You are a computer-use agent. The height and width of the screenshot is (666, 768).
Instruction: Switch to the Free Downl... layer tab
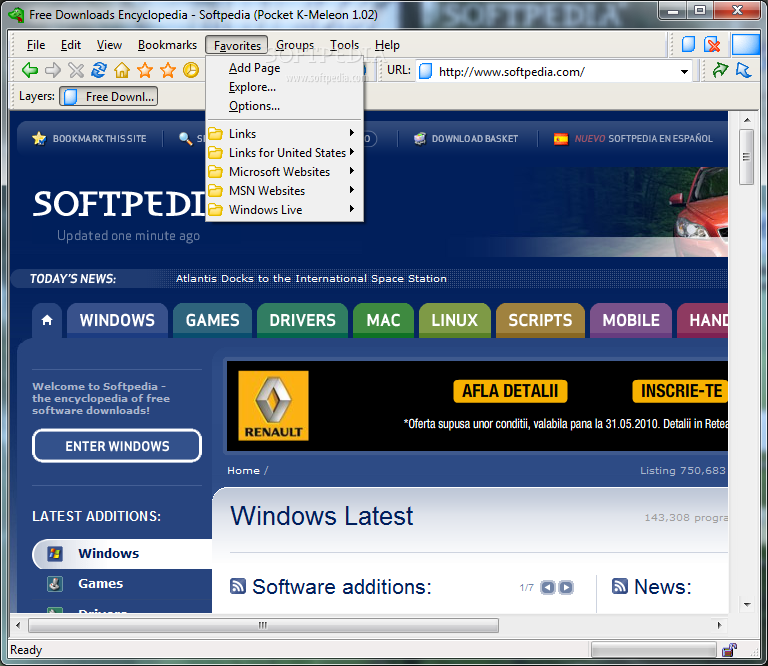tap(109, 96)
